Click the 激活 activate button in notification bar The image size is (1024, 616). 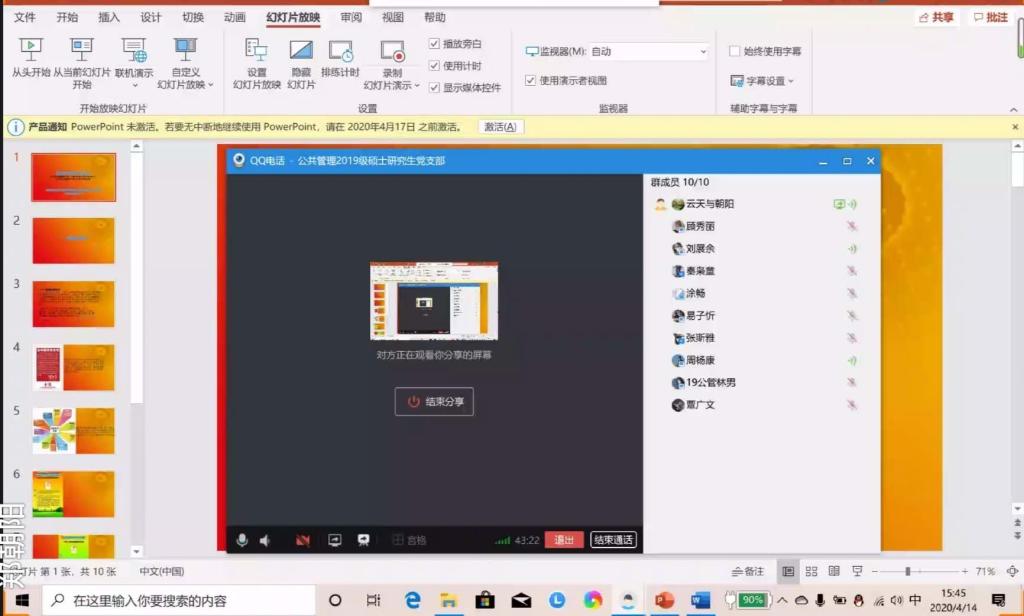pos(500,127)
